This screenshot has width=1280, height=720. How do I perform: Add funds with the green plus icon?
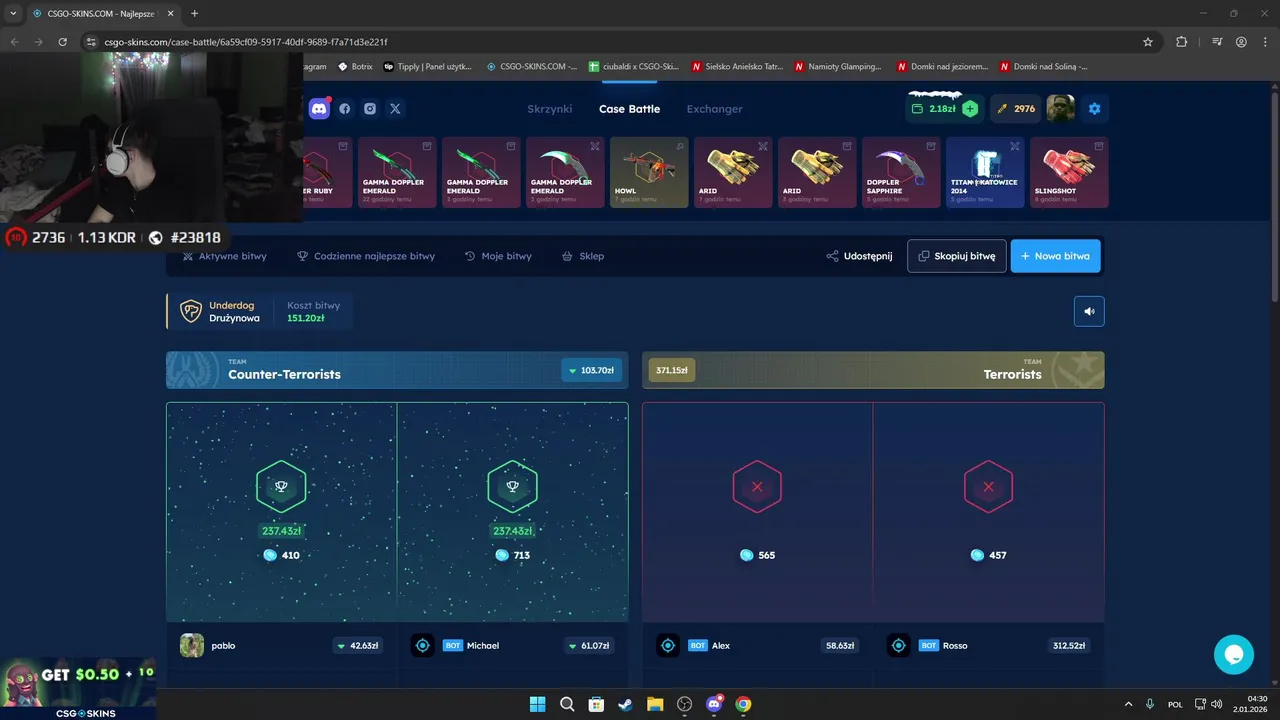pos(970,109)
